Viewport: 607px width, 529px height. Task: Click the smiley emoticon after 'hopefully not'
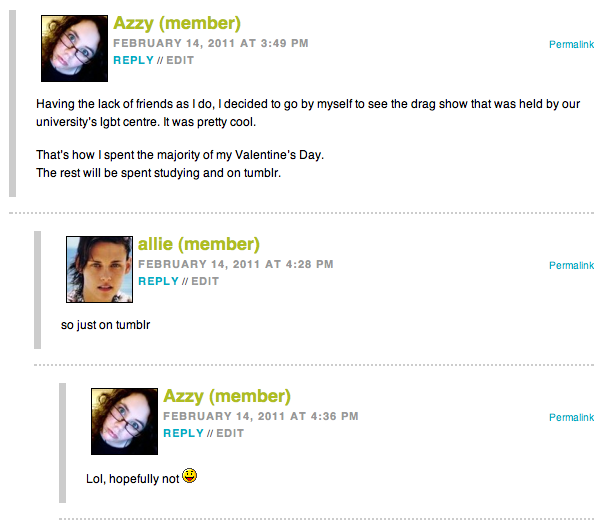point(190,476)
